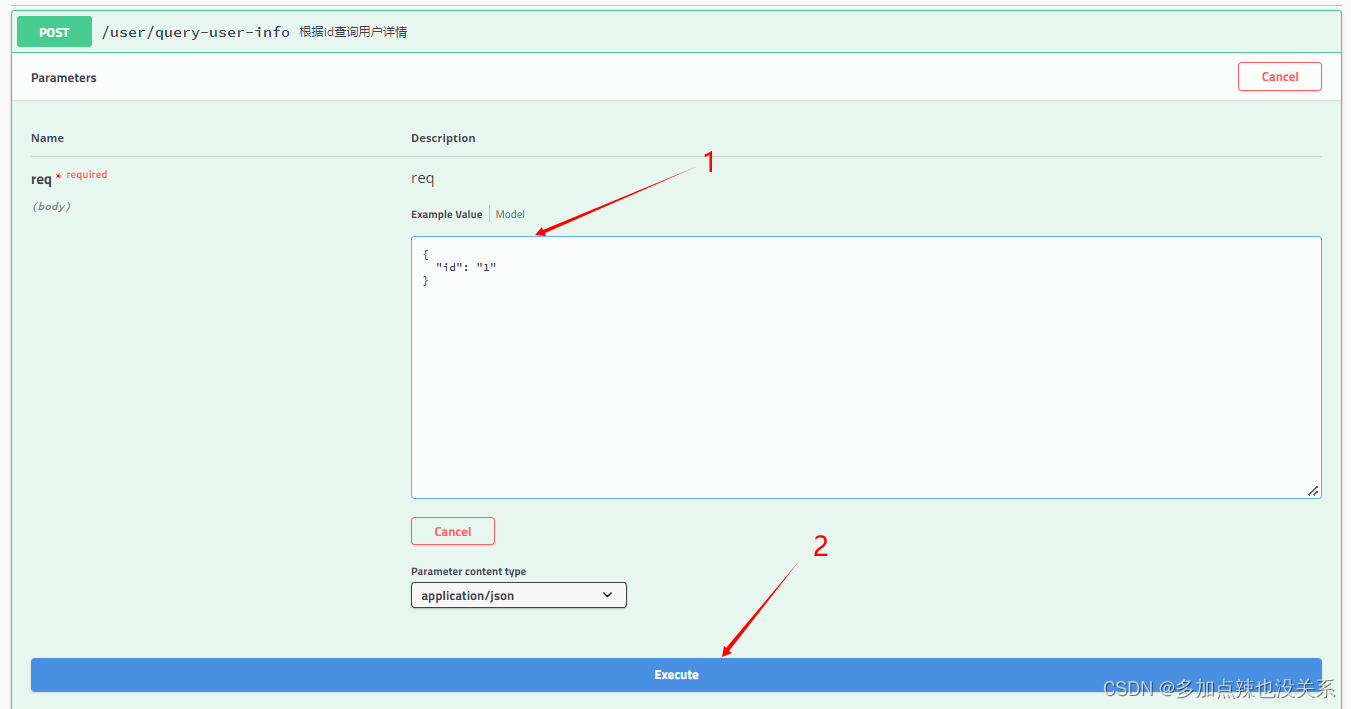Click the endpoint description 根据id查询用户详情
The image size is (1351, 709).
coord(353,32)
